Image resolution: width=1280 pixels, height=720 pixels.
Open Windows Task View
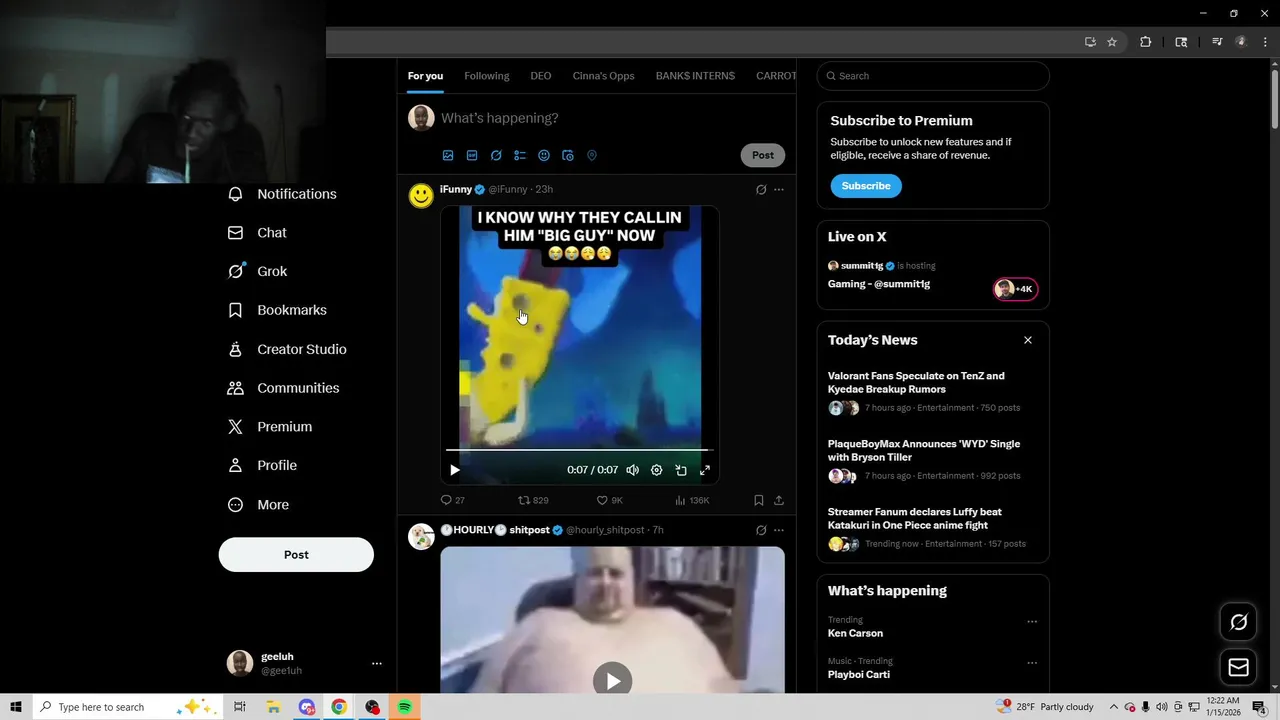point(240,707)
